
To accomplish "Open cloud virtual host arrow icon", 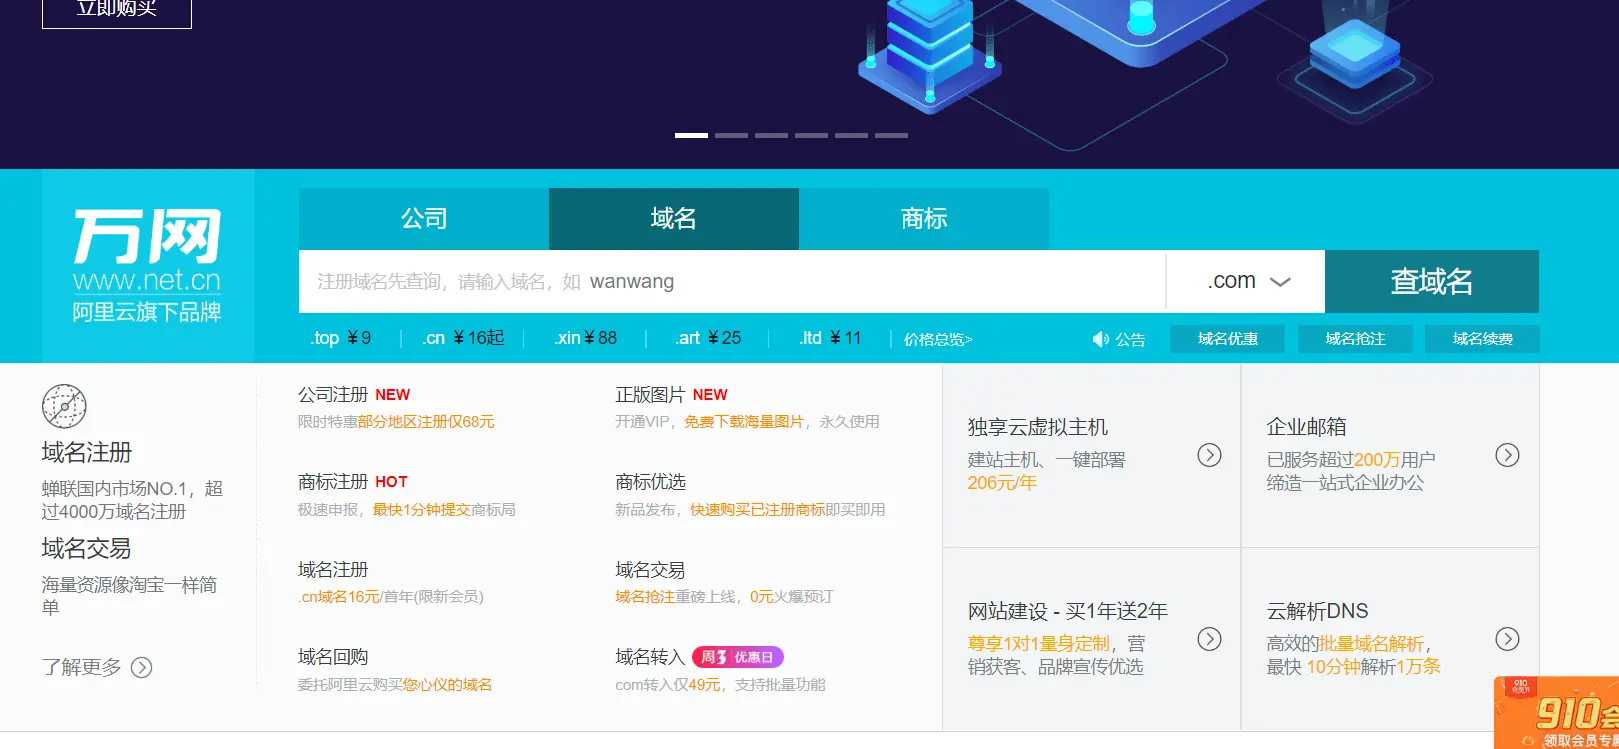I will (1209, 455).
